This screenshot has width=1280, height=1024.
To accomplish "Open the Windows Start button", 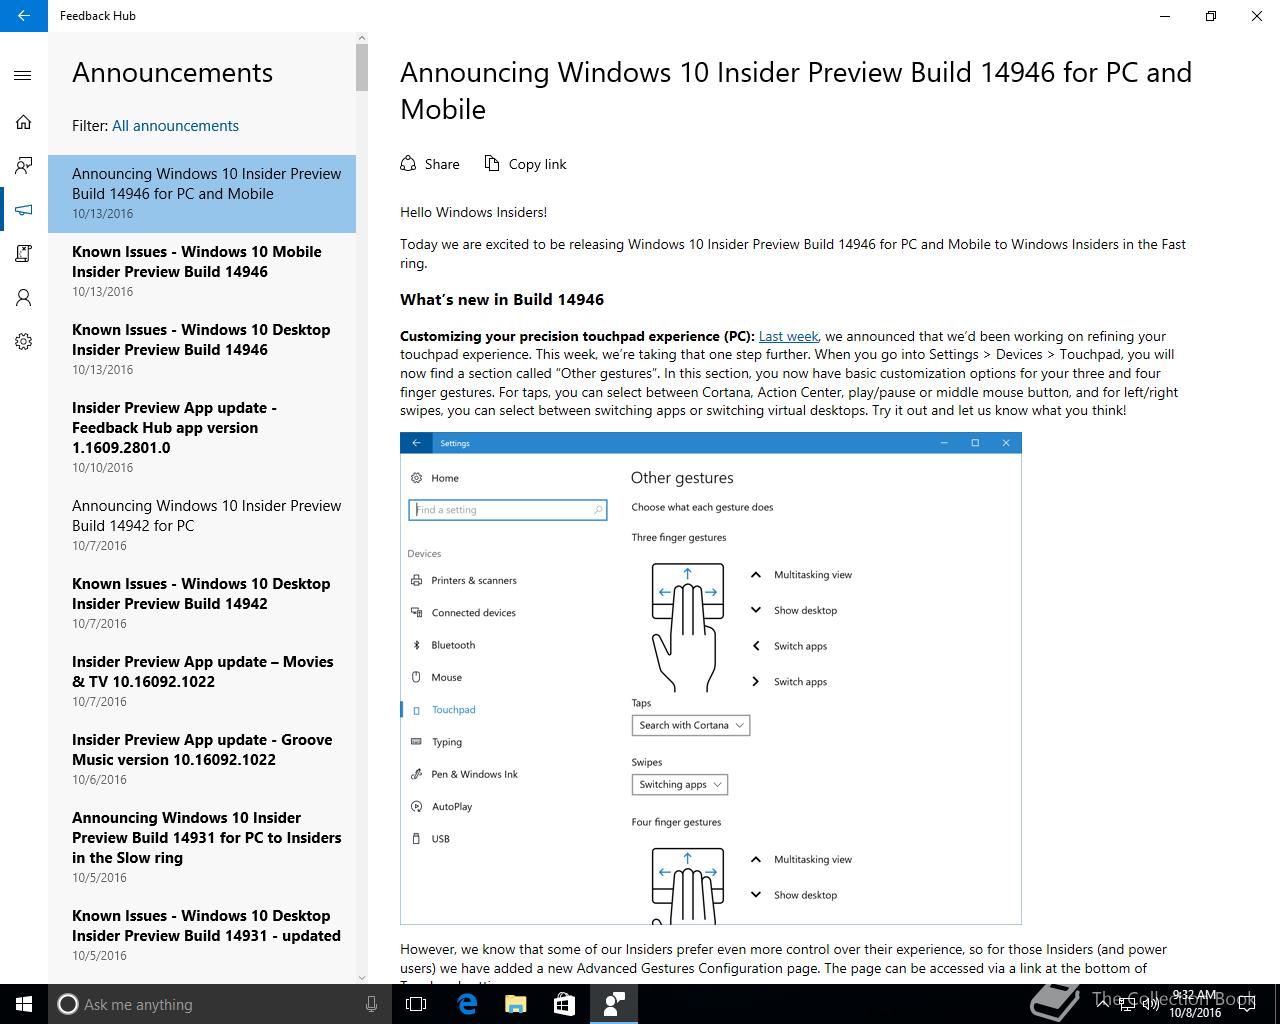I will (x=24, y=1004).
